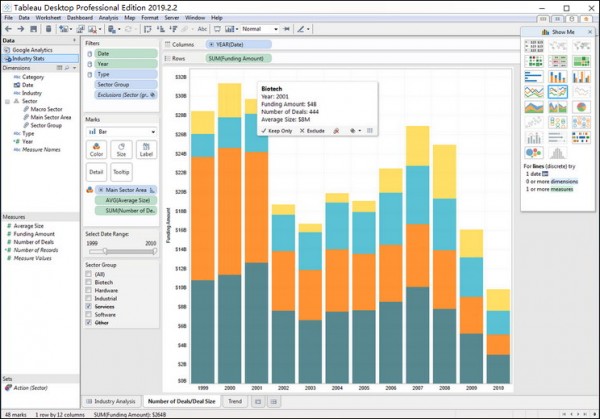
Task: Select horizontal bars chart in Show Me
Action: pyautogui.click(x=534, y=77)
